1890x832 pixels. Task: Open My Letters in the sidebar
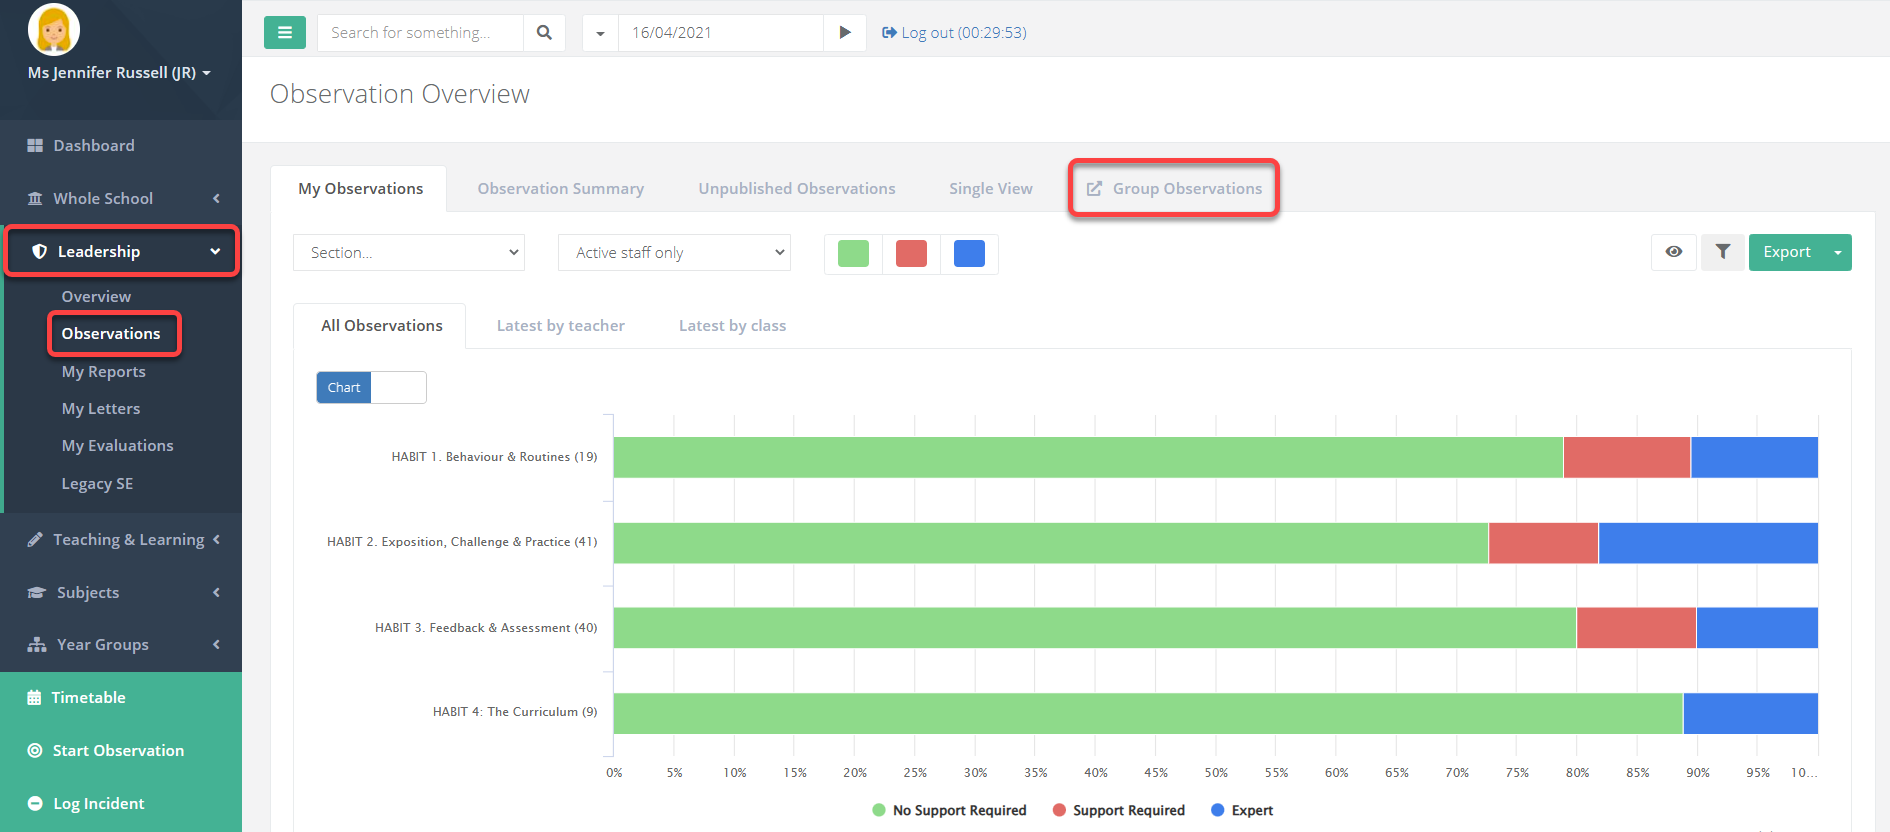point(101,408)
